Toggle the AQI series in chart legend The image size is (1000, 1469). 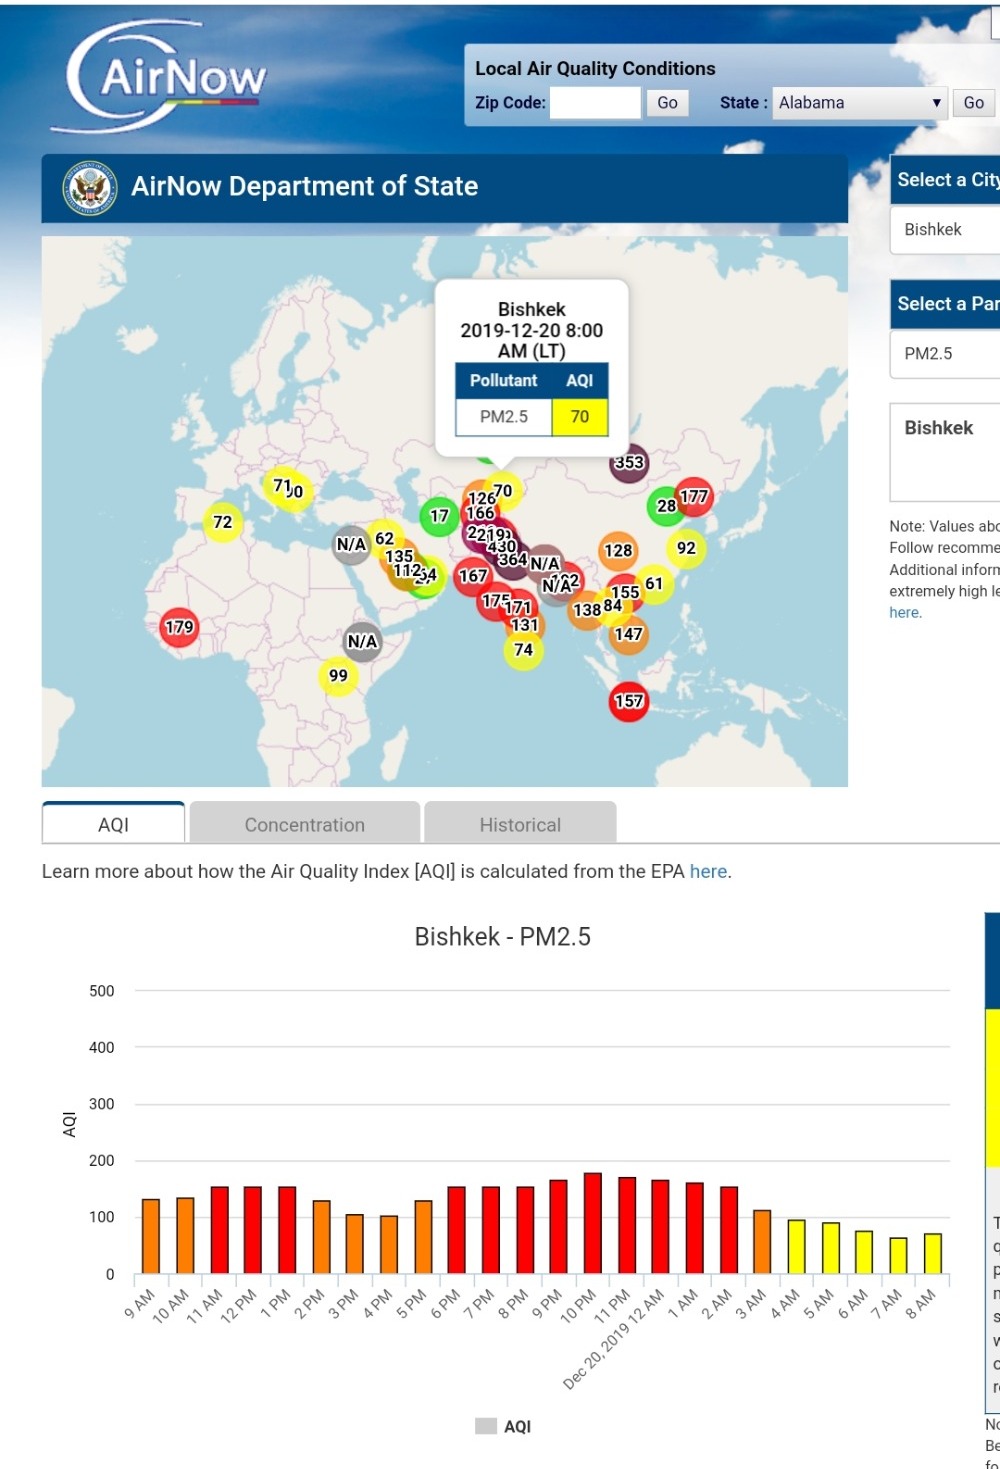[503, 1426]
